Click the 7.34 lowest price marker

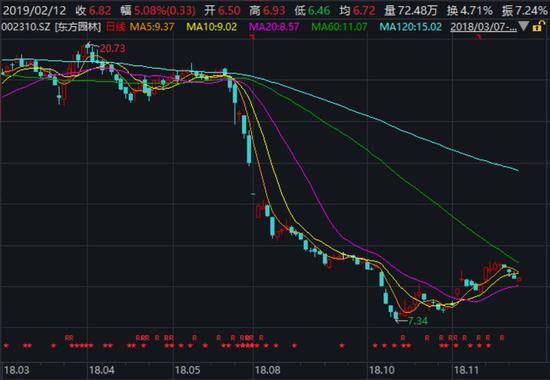418,321
